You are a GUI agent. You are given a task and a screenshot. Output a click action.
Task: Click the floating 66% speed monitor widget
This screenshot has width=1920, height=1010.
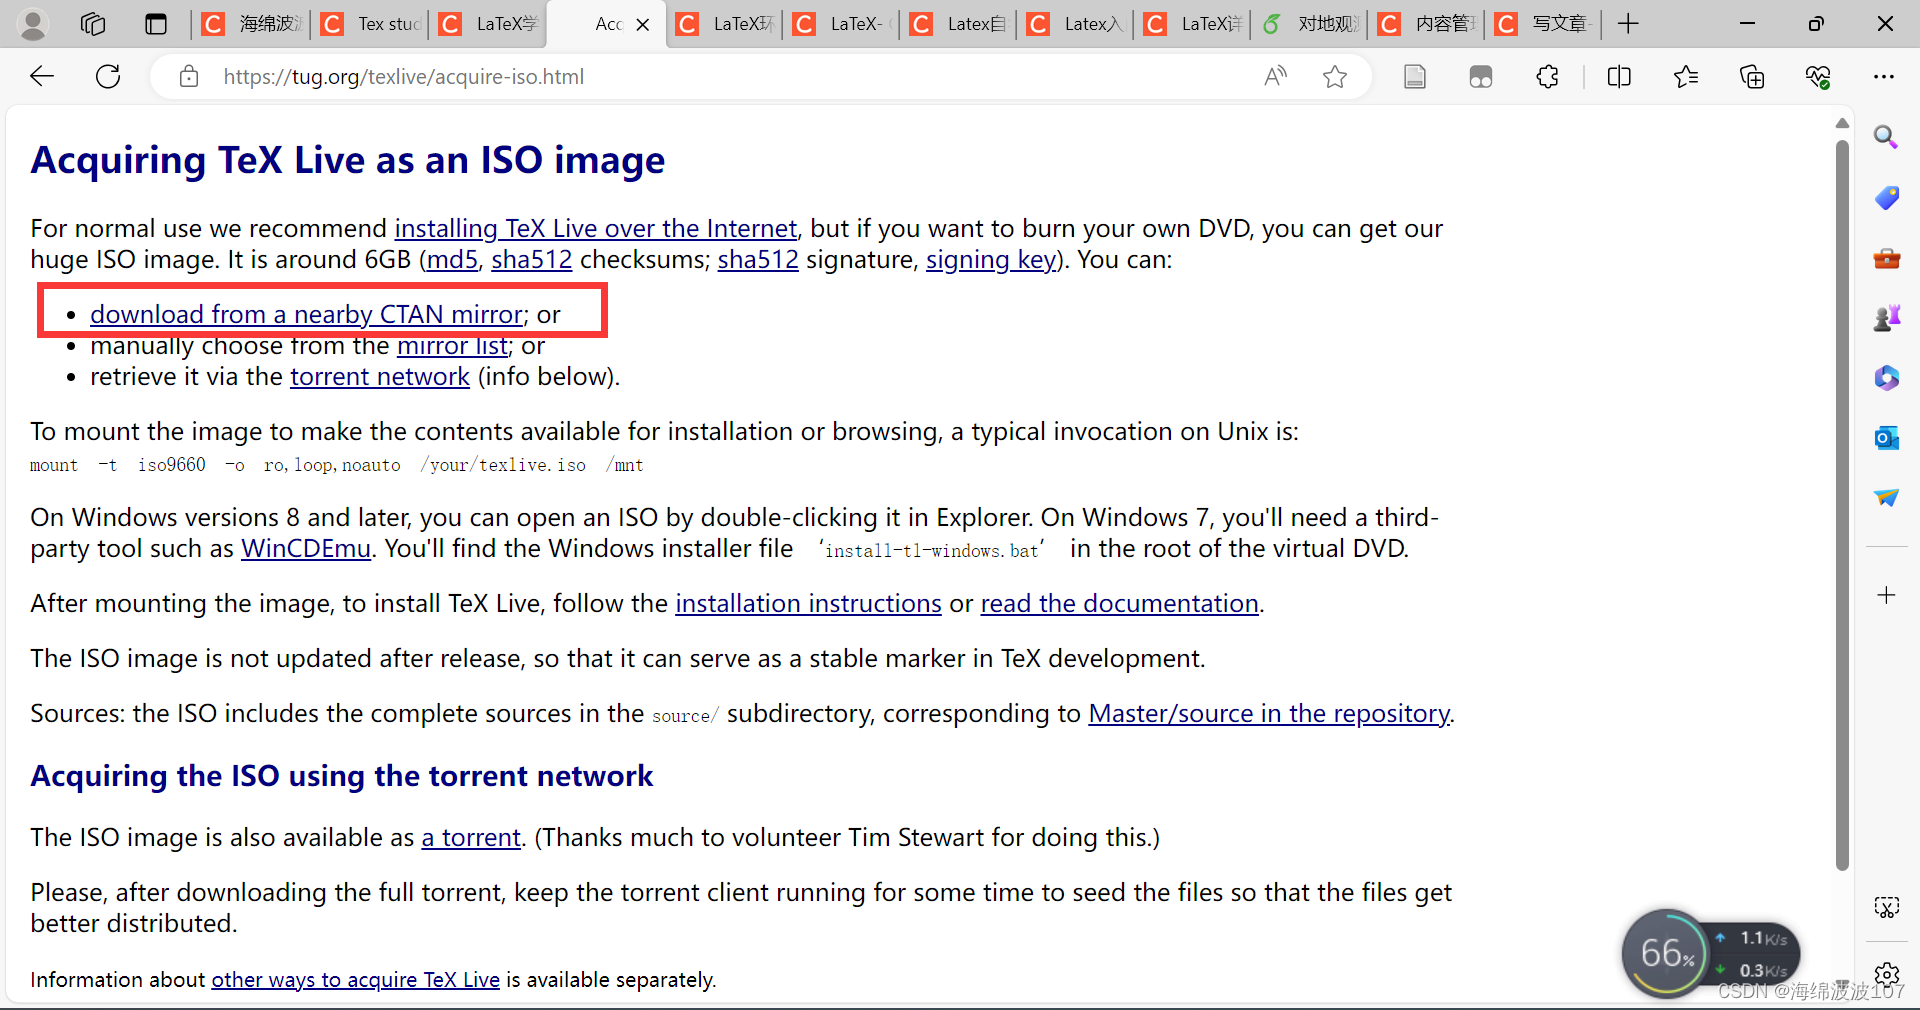tap(1710, 953)
